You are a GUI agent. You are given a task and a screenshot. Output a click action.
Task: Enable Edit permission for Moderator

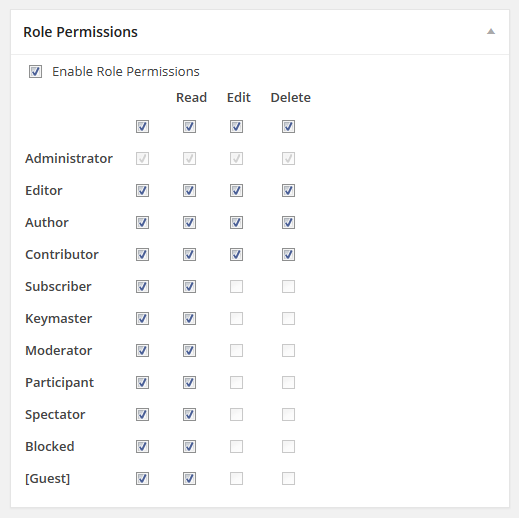point(236,351)
